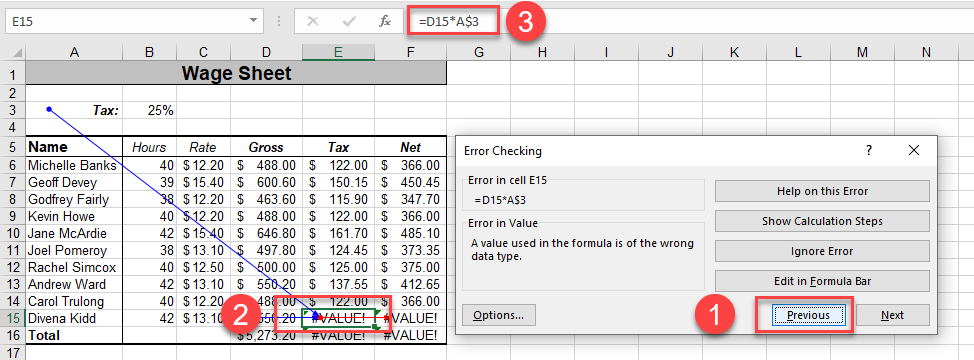Click Michelle Banks' tax 122.00 cell

click(x=339, y=166)
